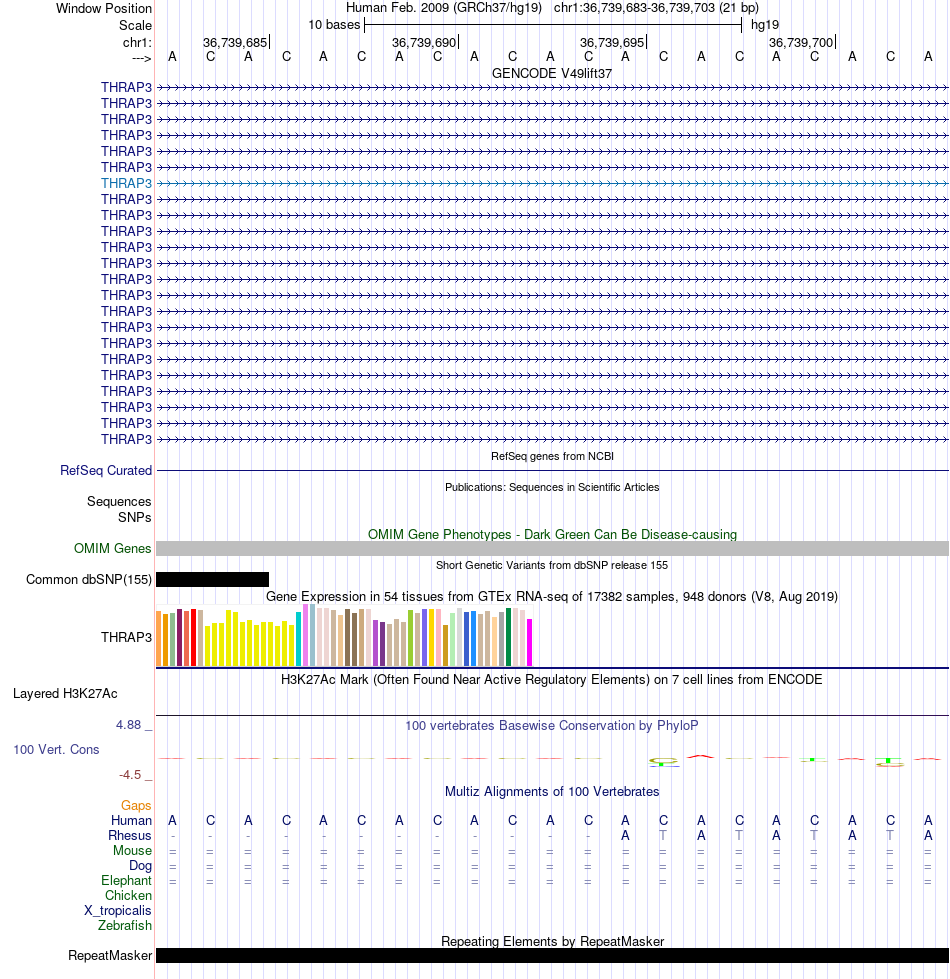Click the 36,739,700 position marker
This screenshot has height=979, width=950.
coord(801,42)
